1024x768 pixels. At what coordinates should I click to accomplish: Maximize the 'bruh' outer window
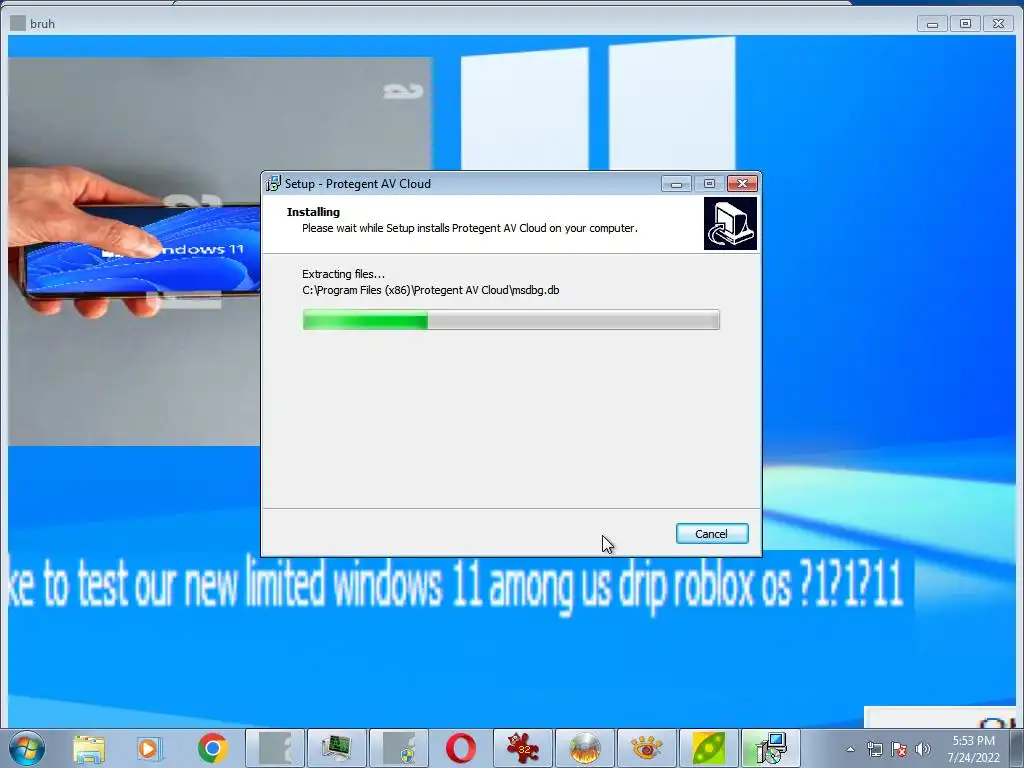pyautogui.click(x=965, y=24)
